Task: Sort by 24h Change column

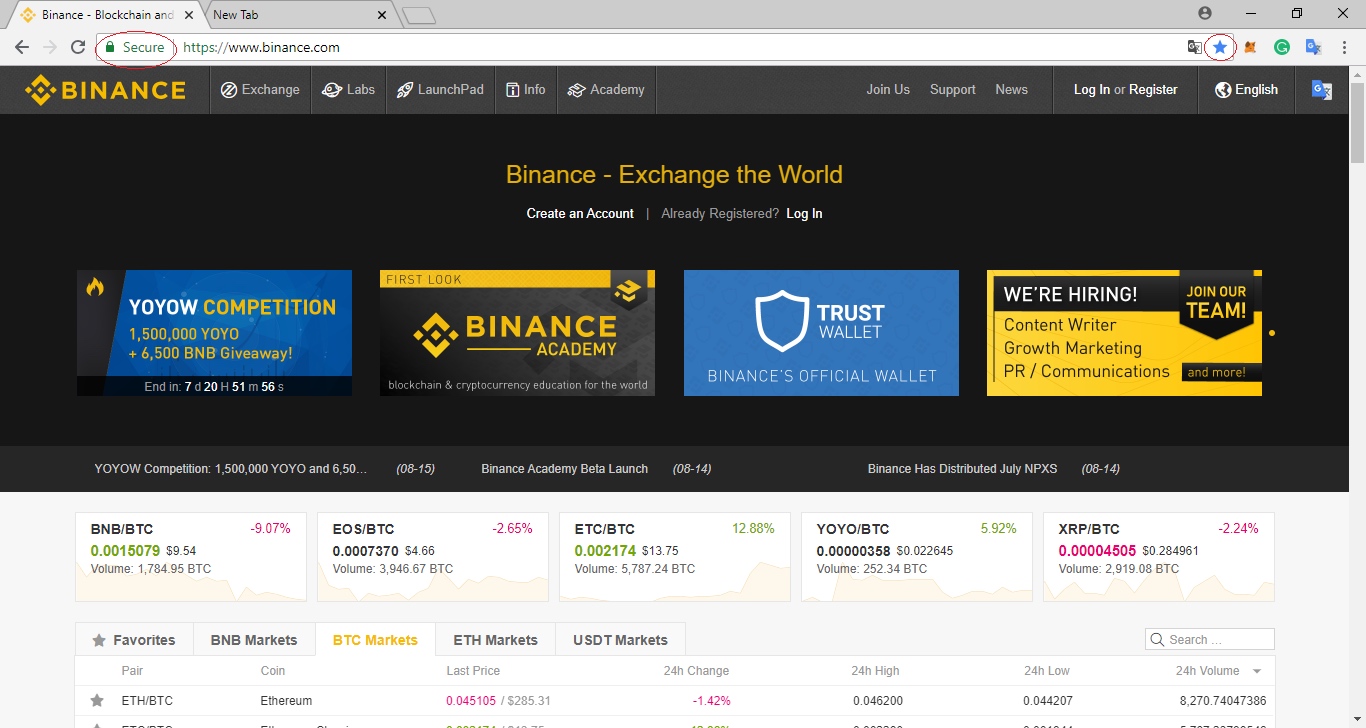Action: click(696, 671)
